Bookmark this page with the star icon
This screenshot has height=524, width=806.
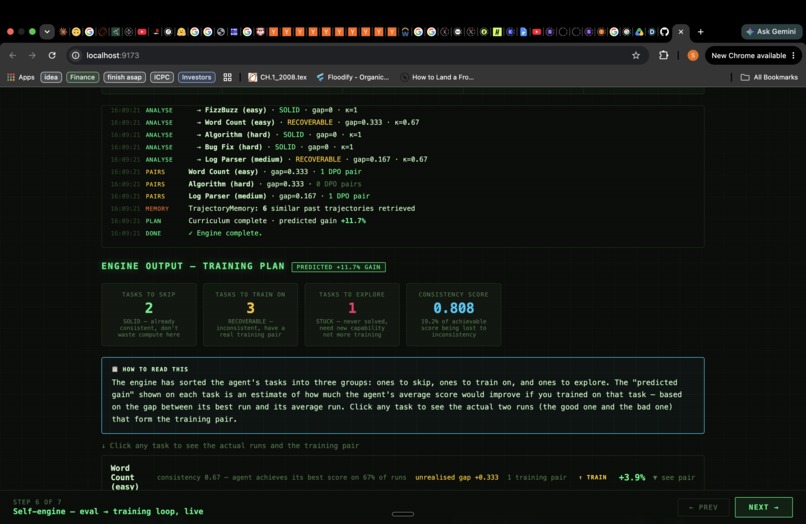coord(636,55)
